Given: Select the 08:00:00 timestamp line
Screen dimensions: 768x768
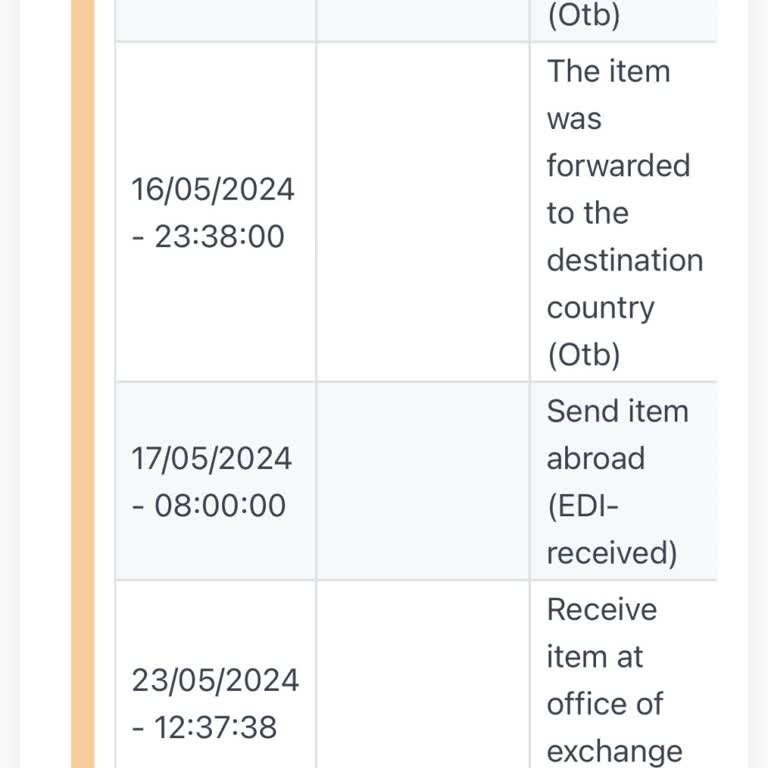Looking at the screenshot, I should pos(209,505).
